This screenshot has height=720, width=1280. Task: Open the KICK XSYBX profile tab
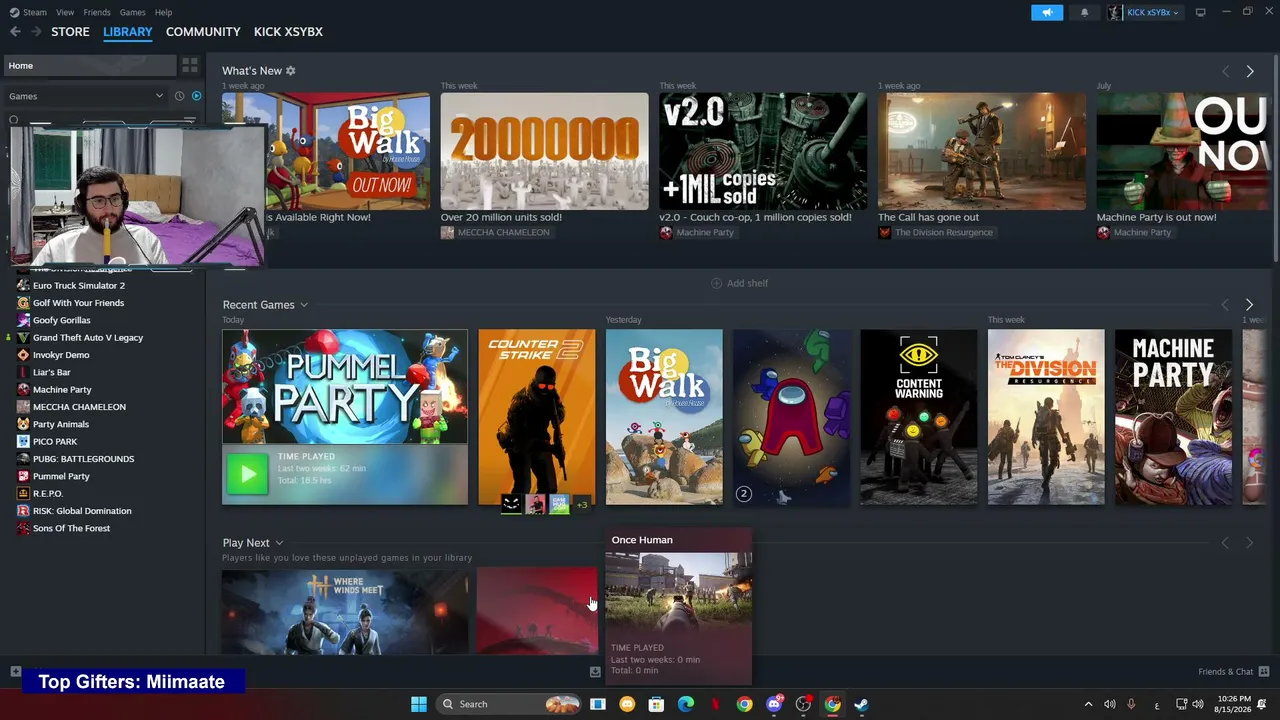[288, 32]
